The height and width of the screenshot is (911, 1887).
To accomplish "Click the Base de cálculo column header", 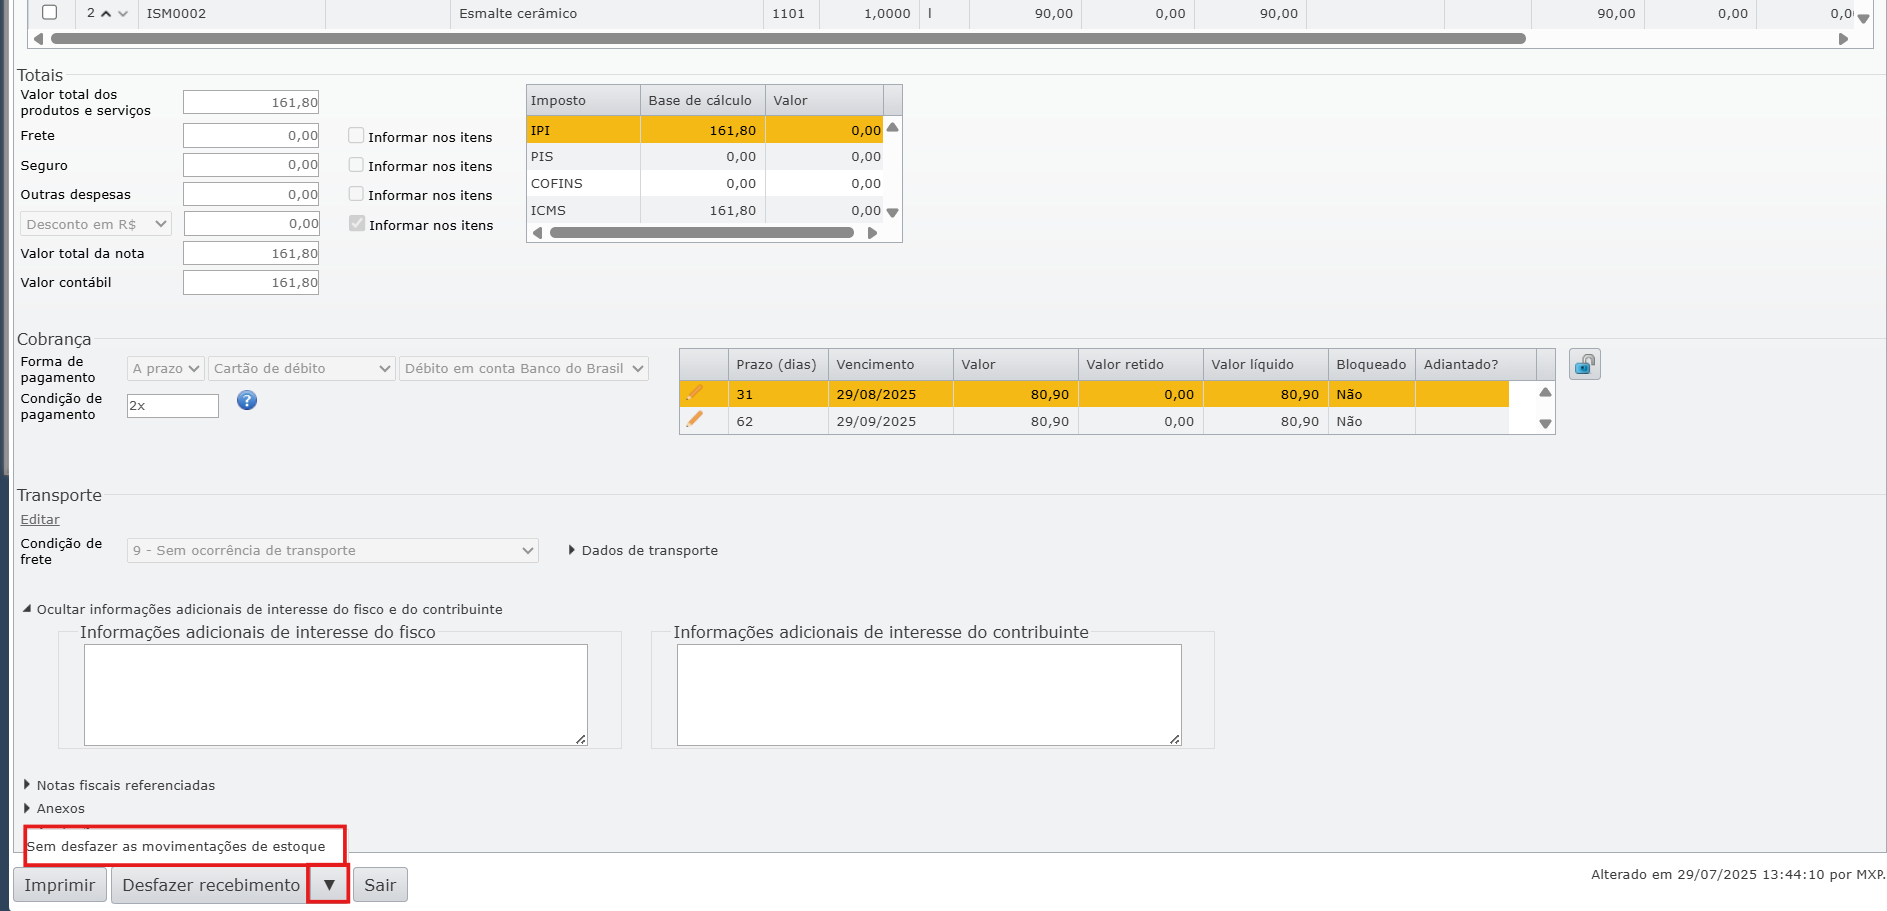I will coord(703,101).
